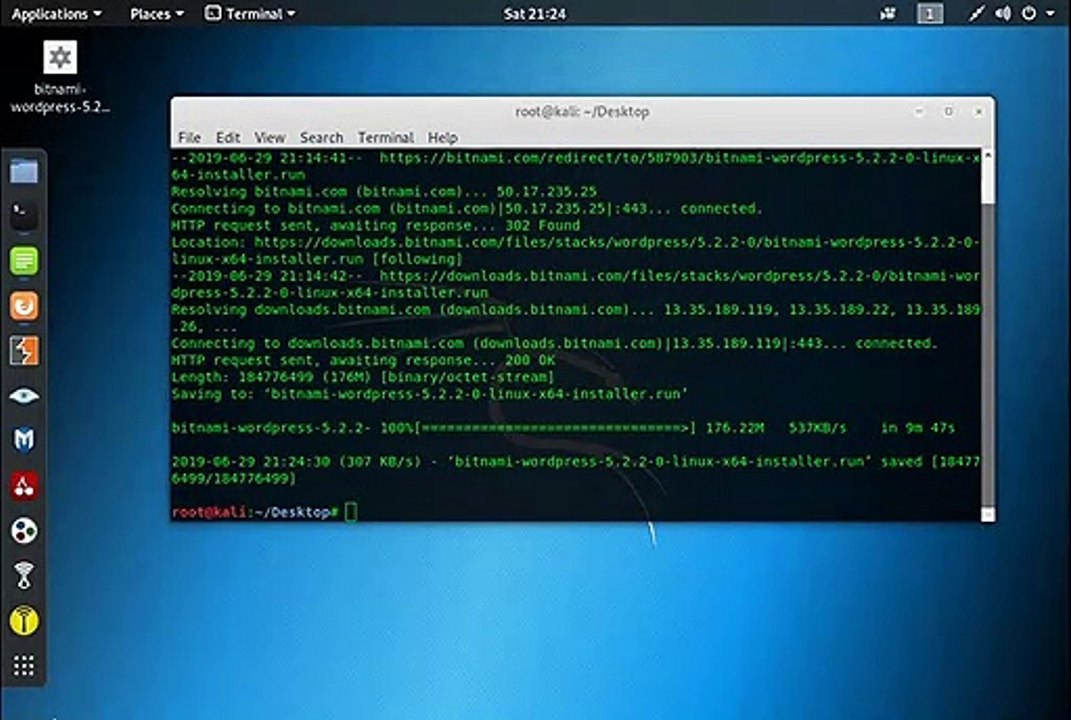
Task: Click the workspace indicator 1
Action: pos(930,14)
